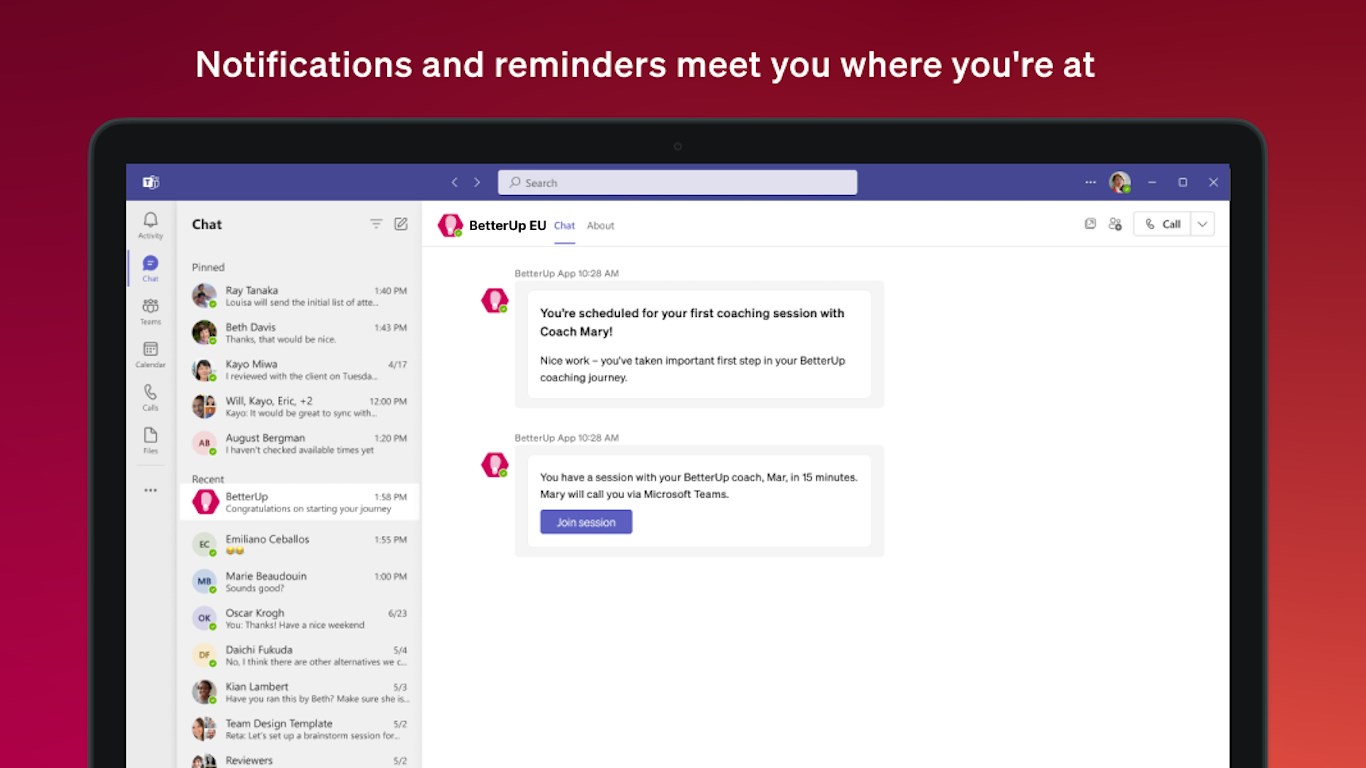Click the Beth Davis avatar
Screen dimensions: 1366x768
204,333
